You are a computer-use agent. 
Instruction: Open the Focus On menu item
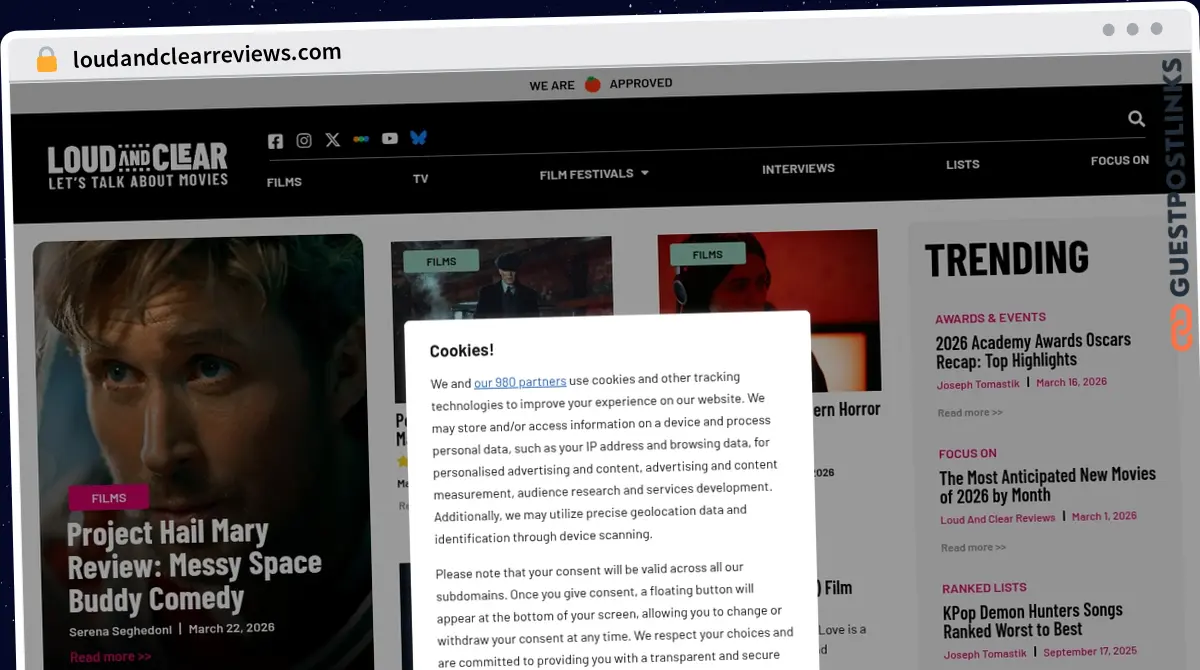click(1120, 160)
